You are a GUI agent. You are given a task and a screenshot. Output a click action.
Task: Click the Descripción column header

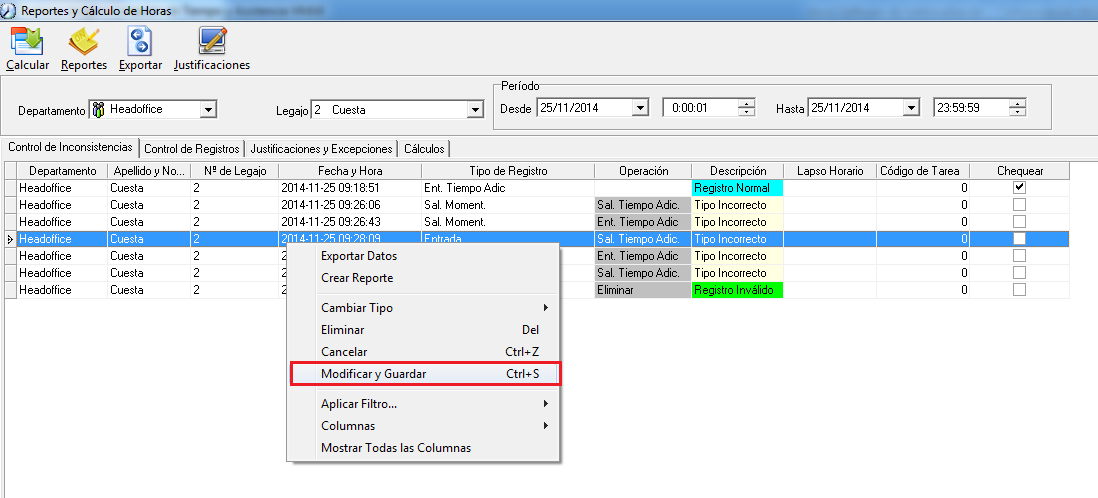coord(737,171)
